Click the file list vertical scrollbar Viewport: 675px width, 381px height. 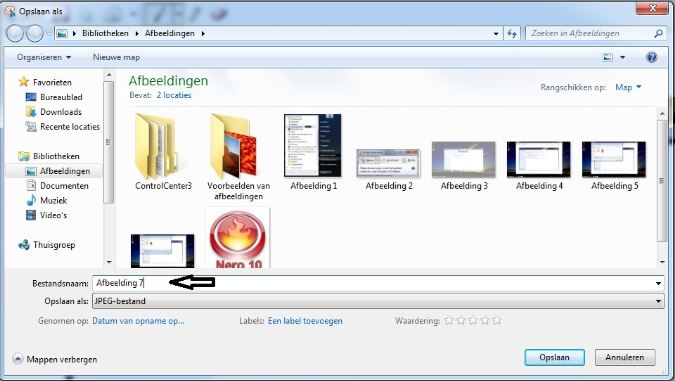[662, 187]
